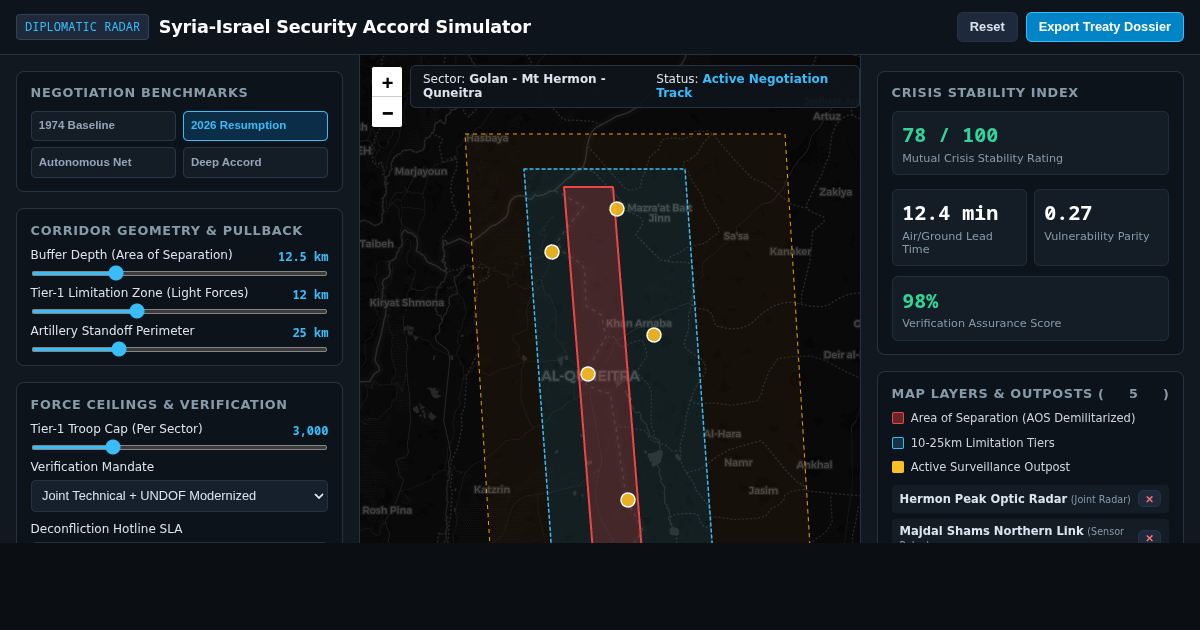Click outpost marker near Khan Arnaba
Image resolution: width=1200 pixels, height=630 pixels.
point(654,335)
